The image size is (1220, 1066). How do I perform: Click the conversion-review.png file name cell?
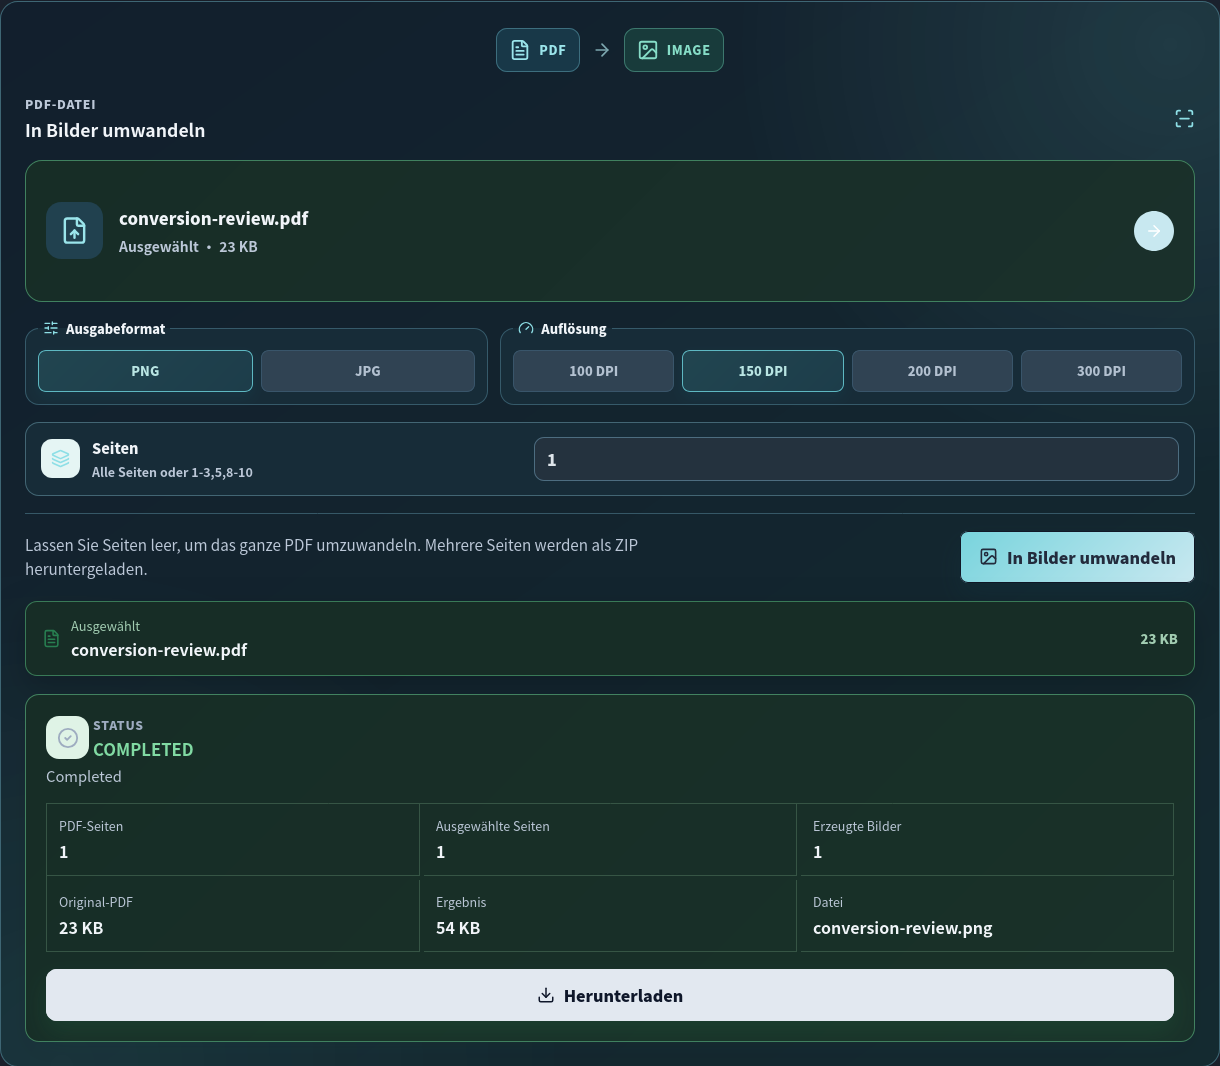tap(987, 915)
